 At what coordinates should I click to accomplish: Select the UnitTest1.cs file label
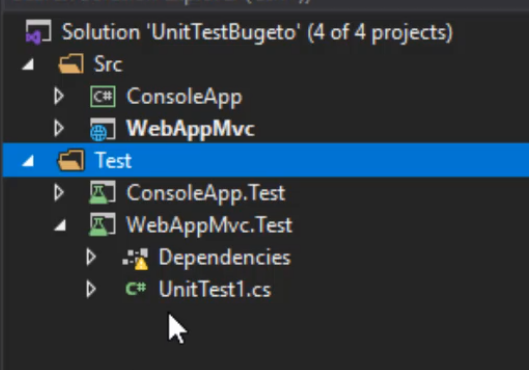(x=215, y=289)
